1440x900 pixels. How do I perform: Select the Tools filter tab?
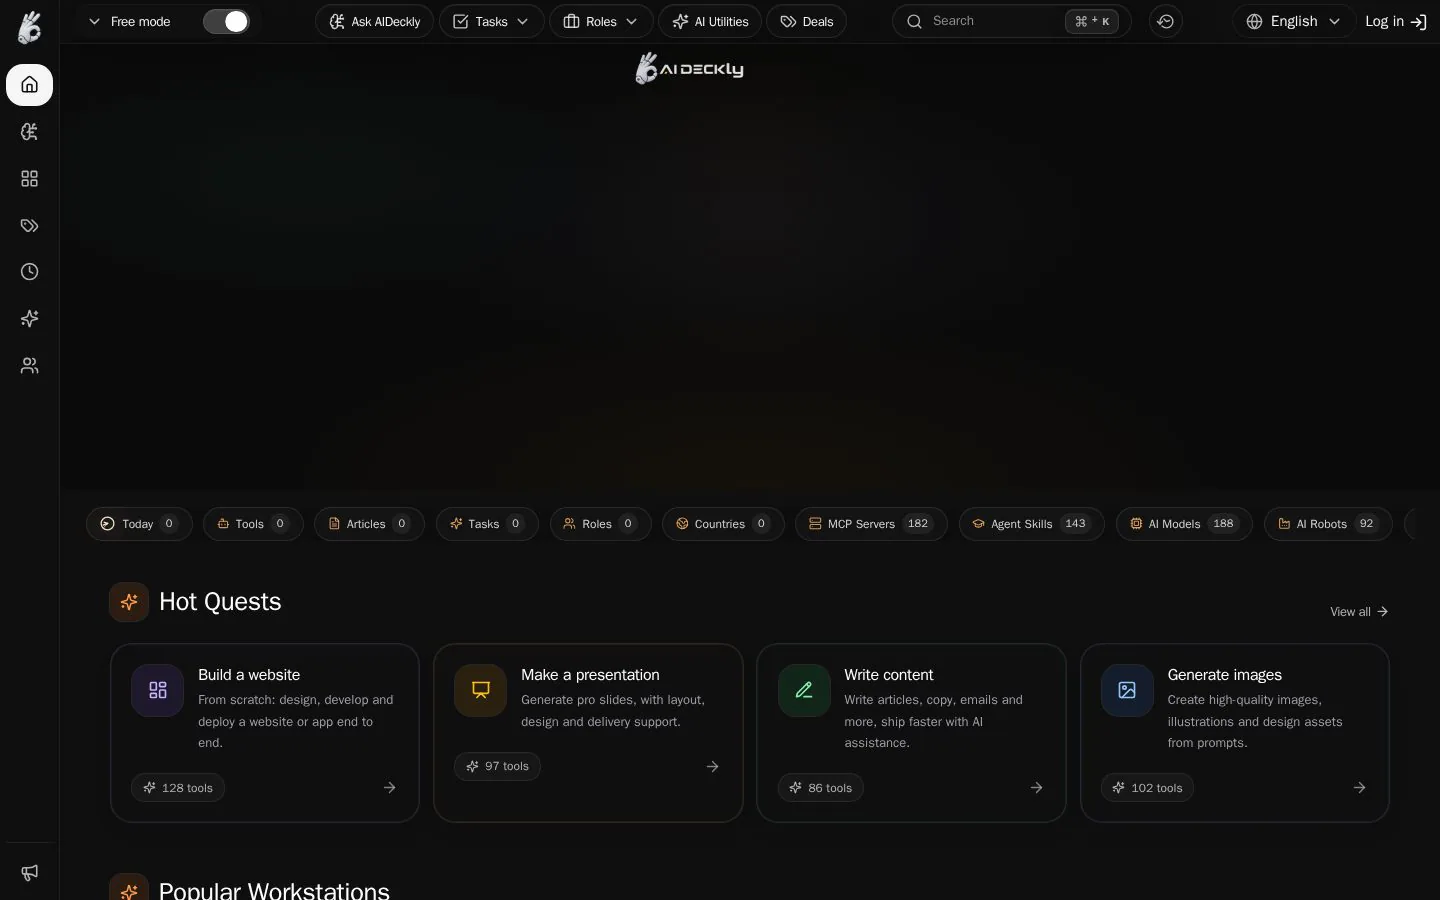(x=253, y=524)
